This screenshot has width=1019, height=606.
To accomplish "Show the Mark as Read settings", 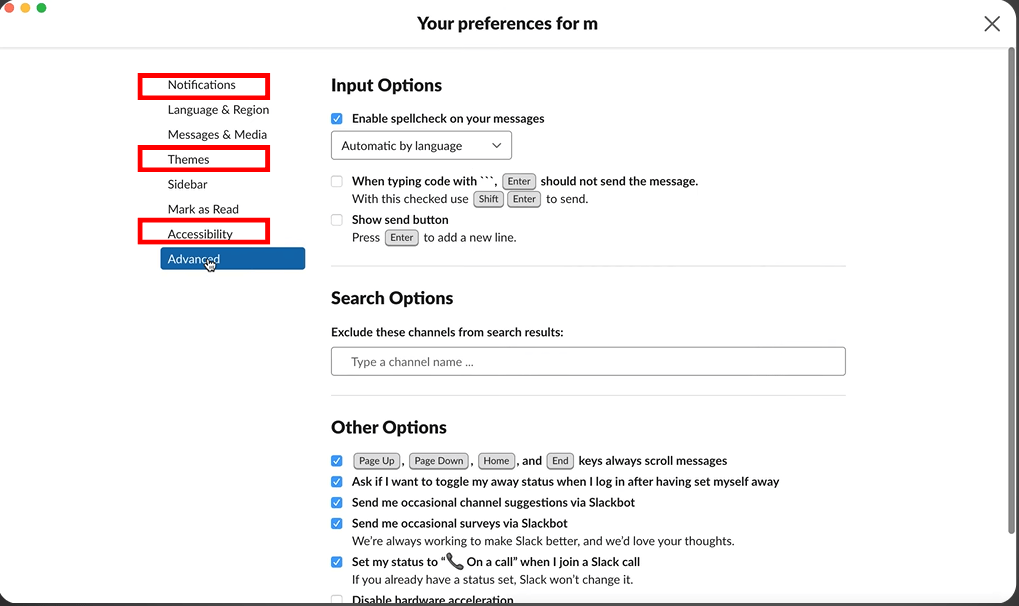I will [x=203, y=210].
